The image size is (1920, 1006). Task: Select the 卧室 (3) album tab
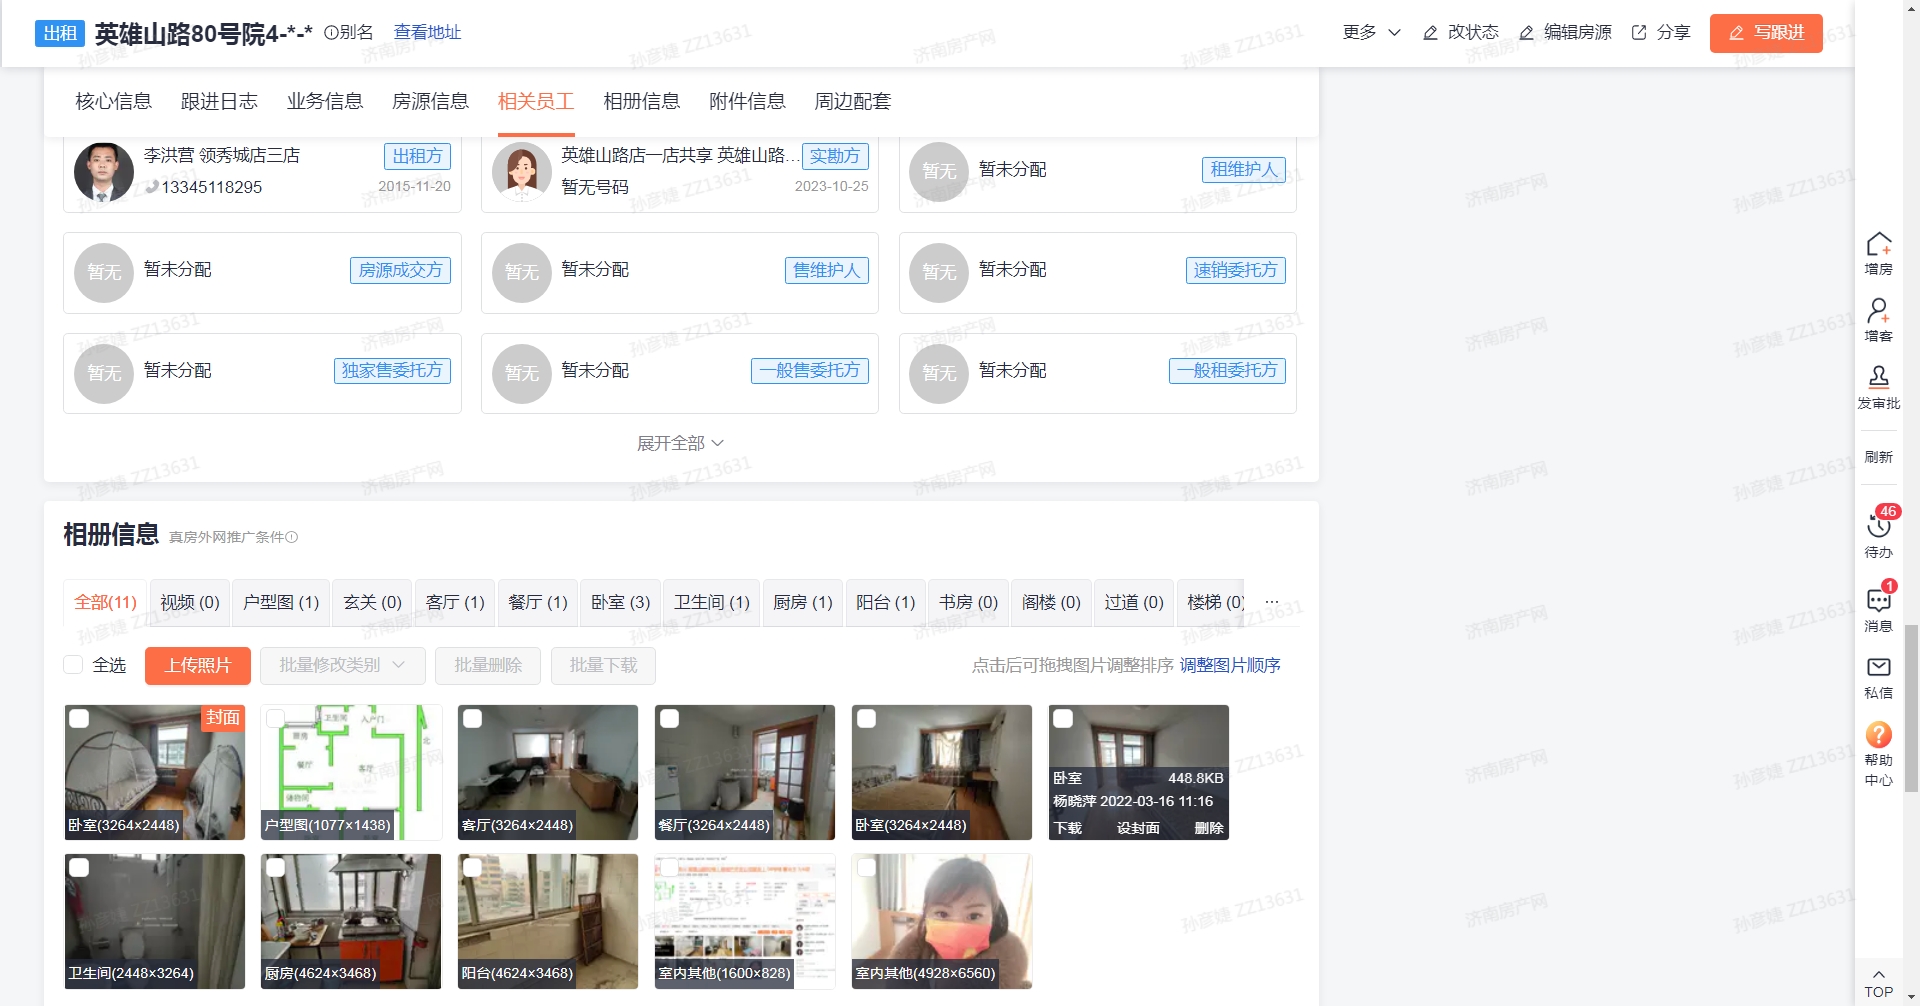click(x=620, y=602)
